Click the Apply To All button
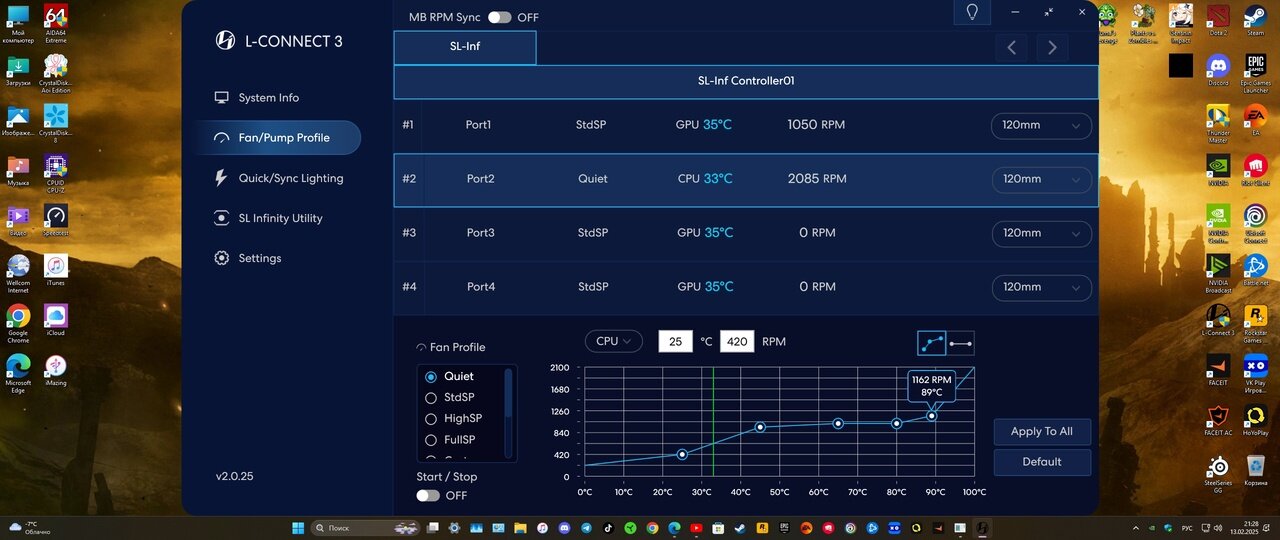This screenshot has height=540, width=1280. point(1041,431)
